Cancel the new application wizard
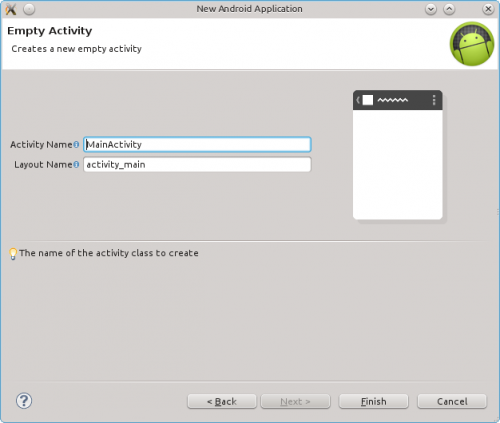 (452, 401)
